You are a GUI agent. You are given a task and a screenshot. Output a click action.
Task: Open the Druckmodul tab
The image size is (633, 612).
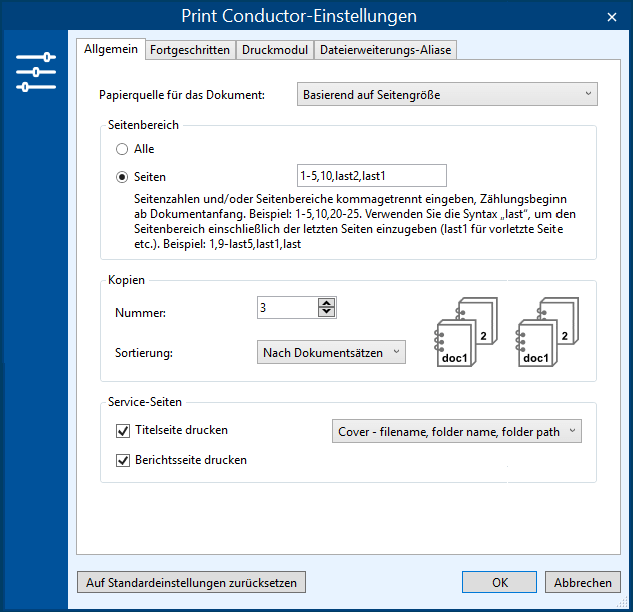tap(275, 50)
